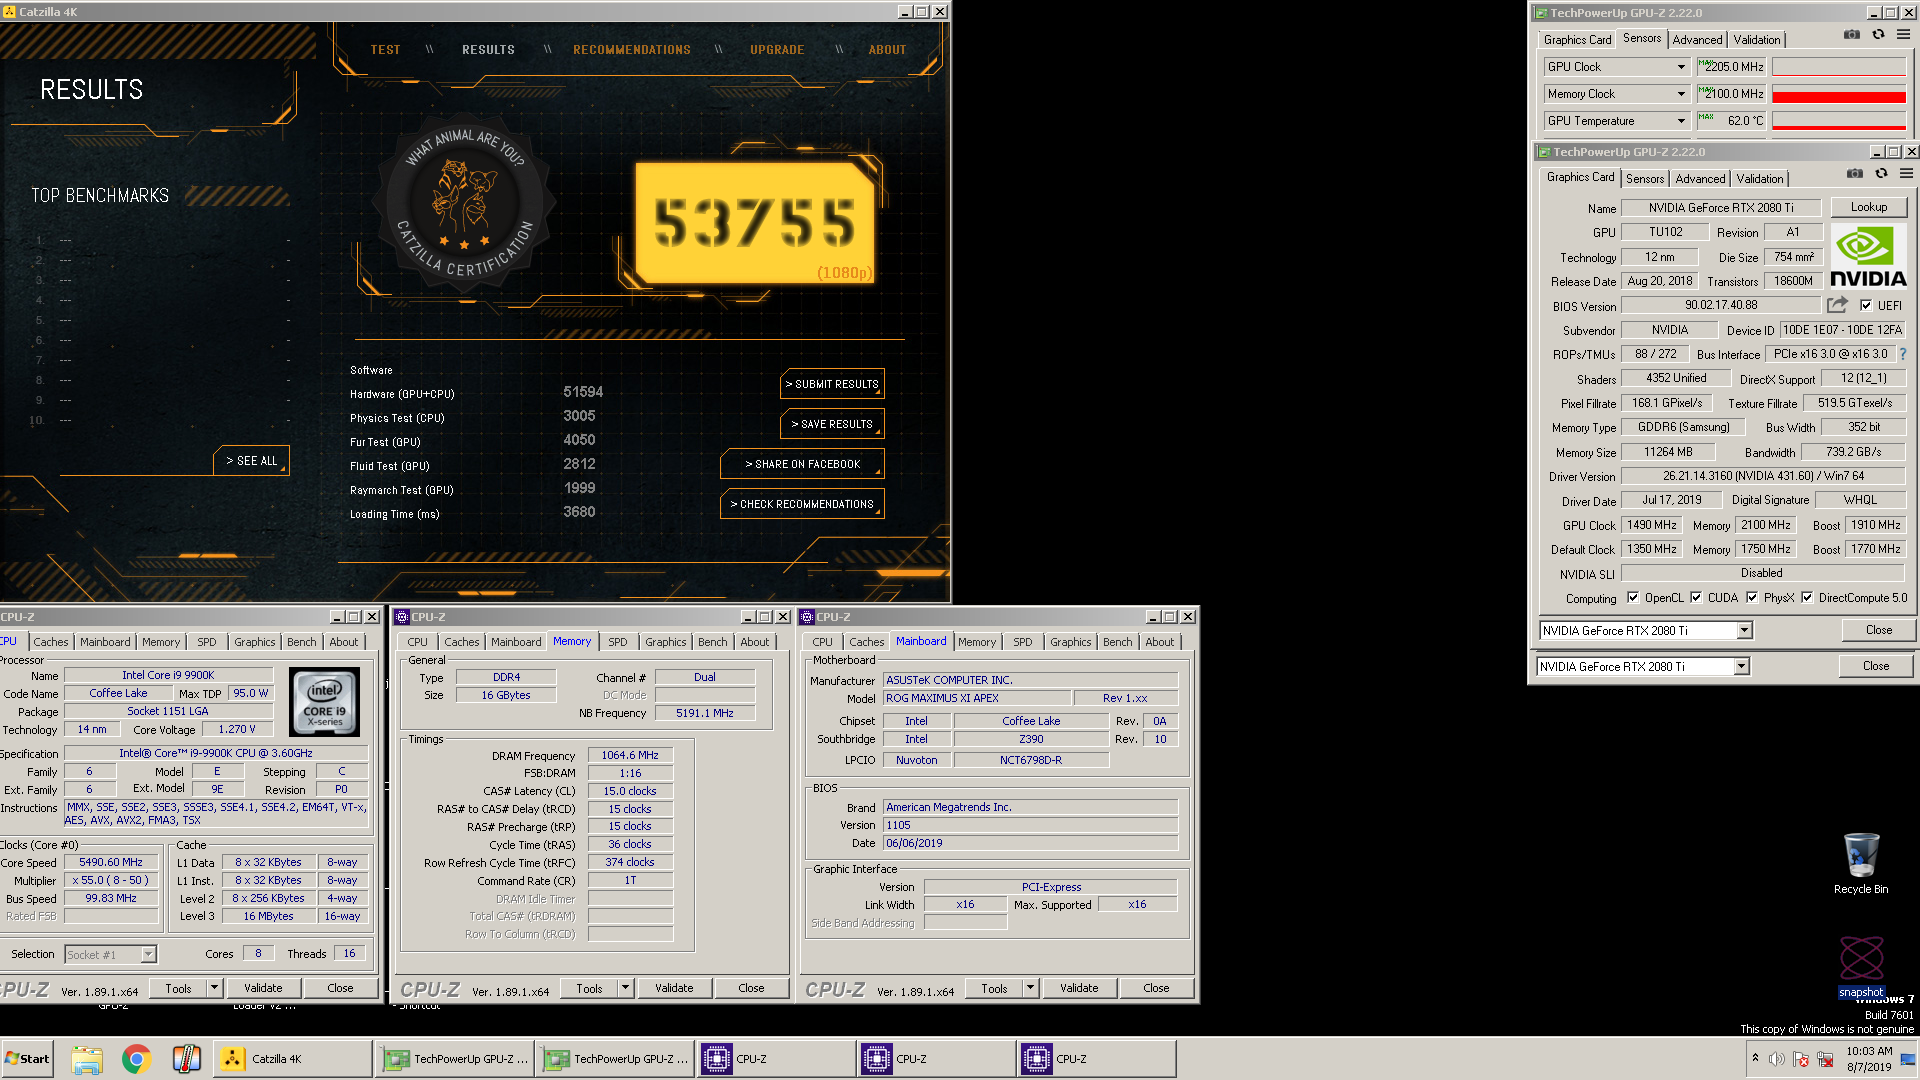Toggle the PhysX checkbox
1920x1080 pixels.
pyautogui.click(x=1752, y=598)
